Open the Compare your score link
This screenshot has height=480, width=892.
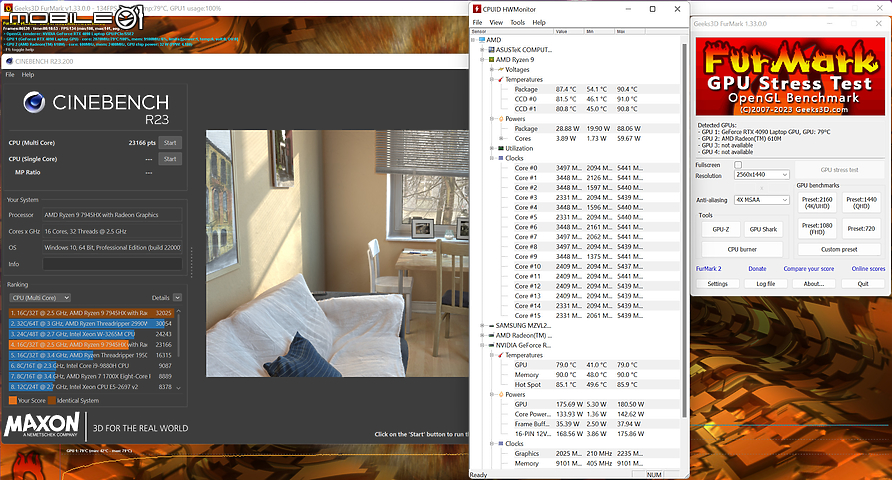[x=808, y=268]
